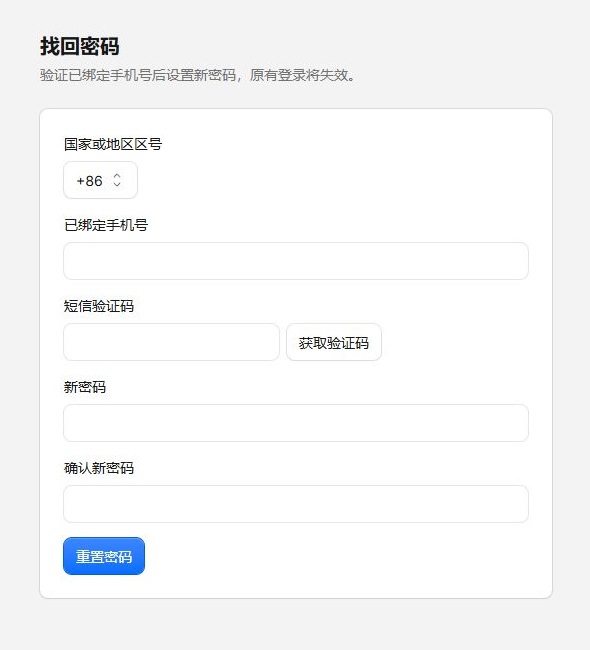Viewport: 590px width, 650px height.
Task: Click the 找回密码 page heading
Action: [80, 46]
